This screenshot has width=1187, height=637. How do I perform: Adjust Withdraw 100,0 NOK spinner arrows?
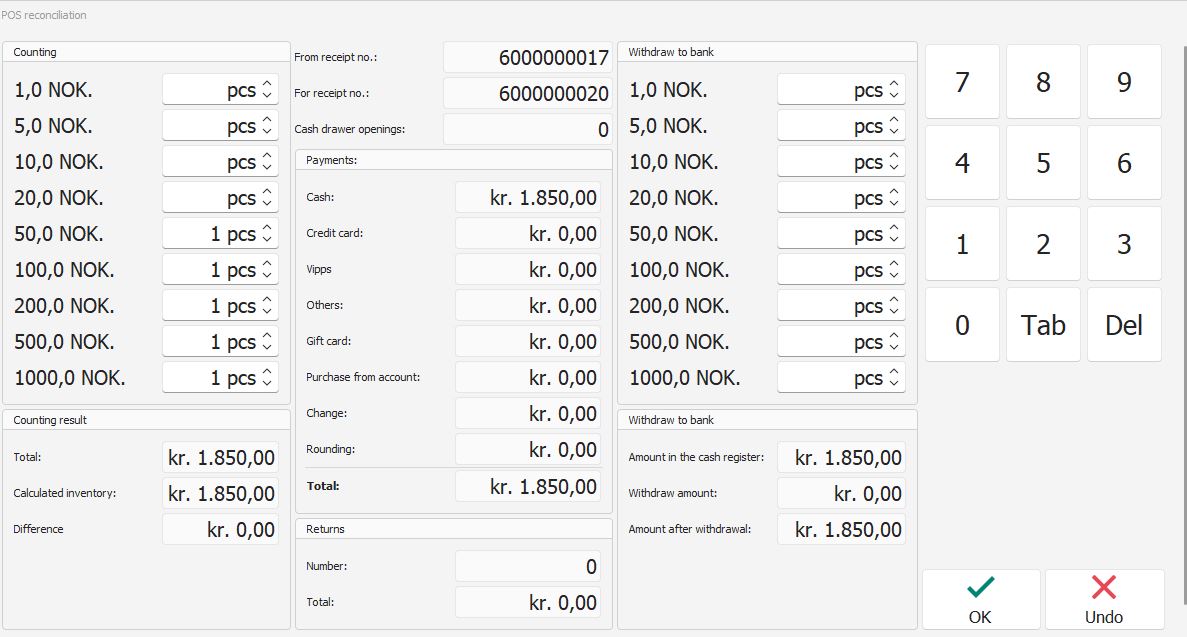pyautogui.click(x=894, y=270)
